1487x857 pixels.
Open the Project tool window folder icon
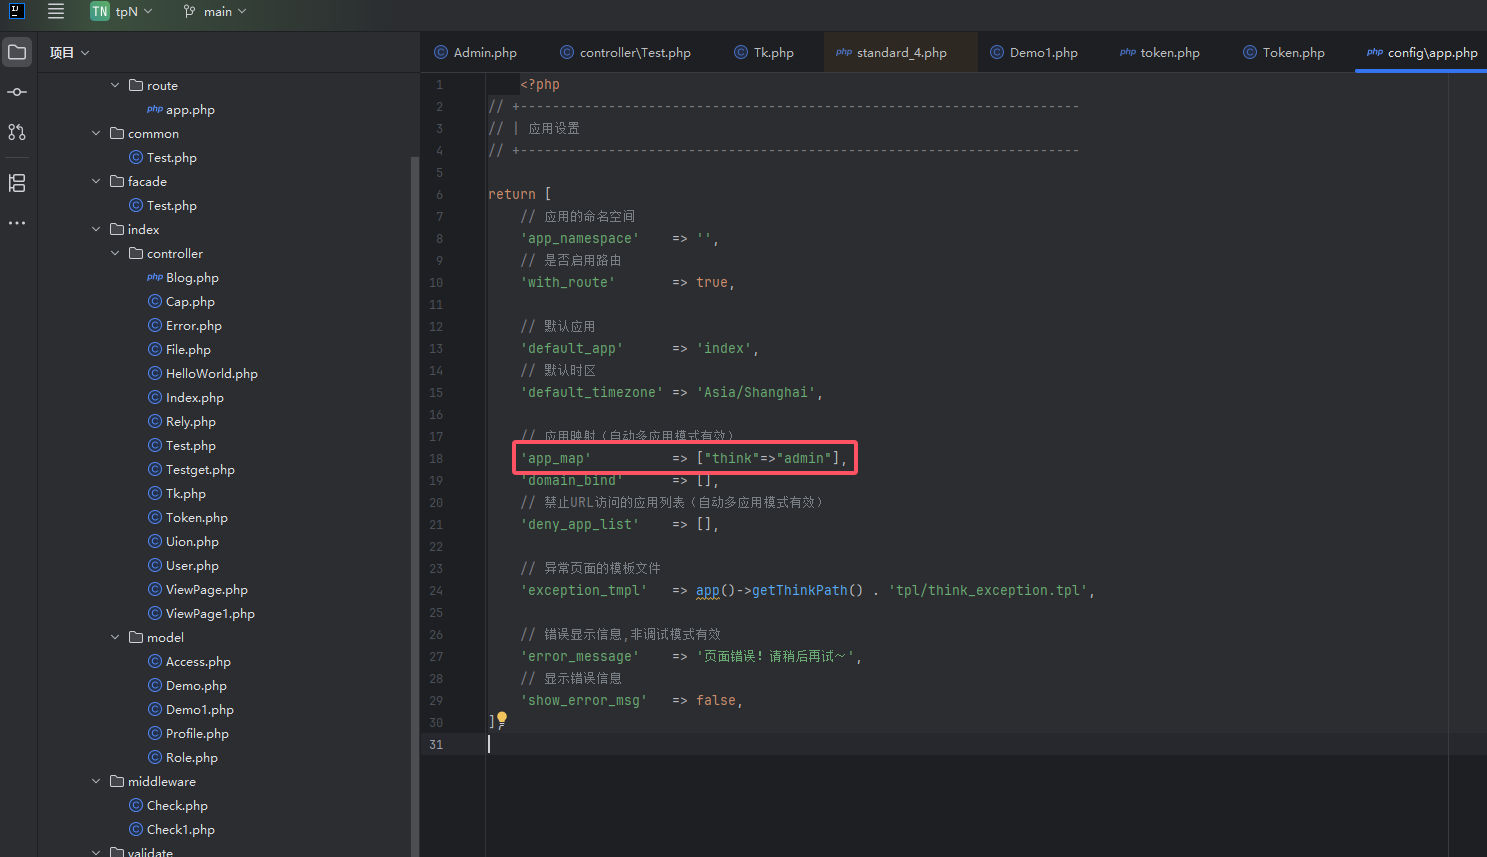coord(17,52)
